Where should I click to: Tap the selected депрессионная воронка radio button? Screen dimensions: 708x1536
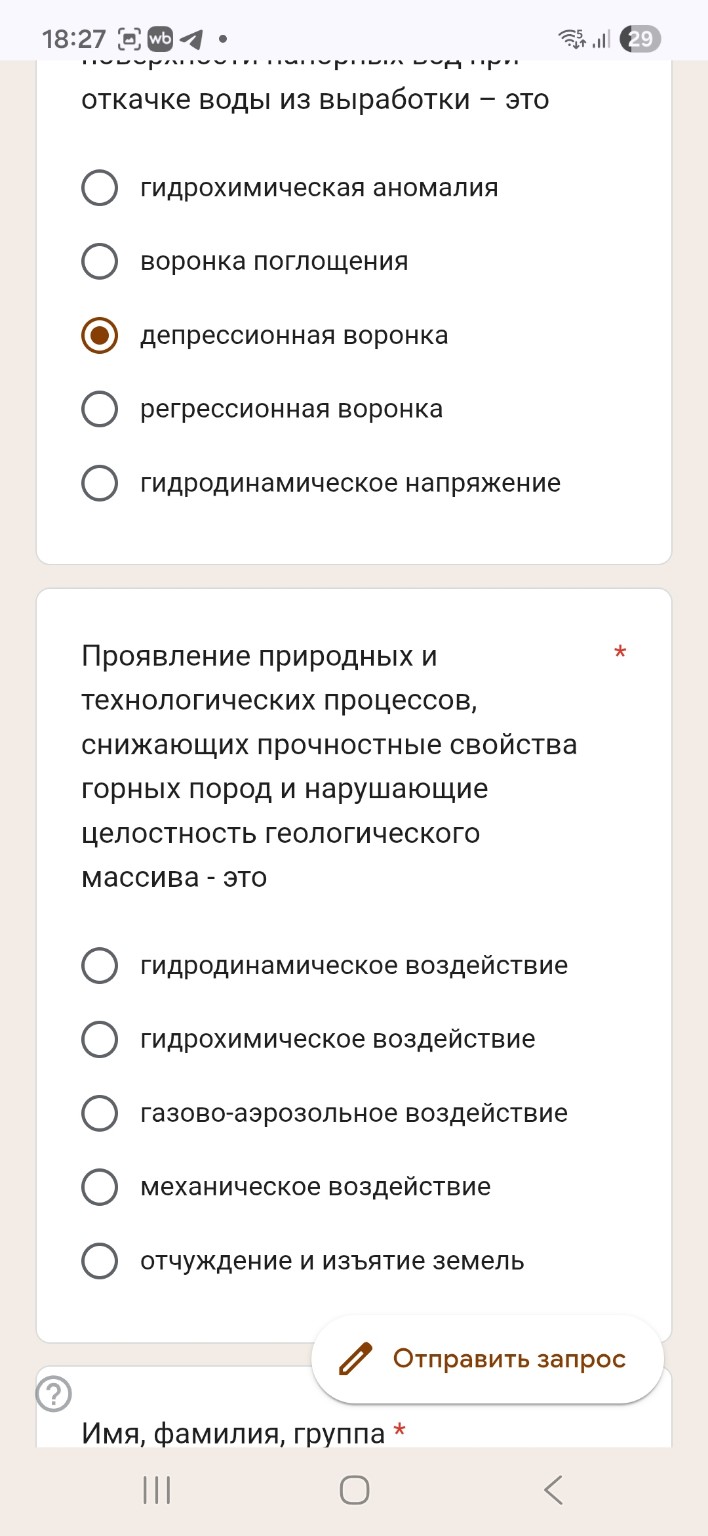coord(99,335)
